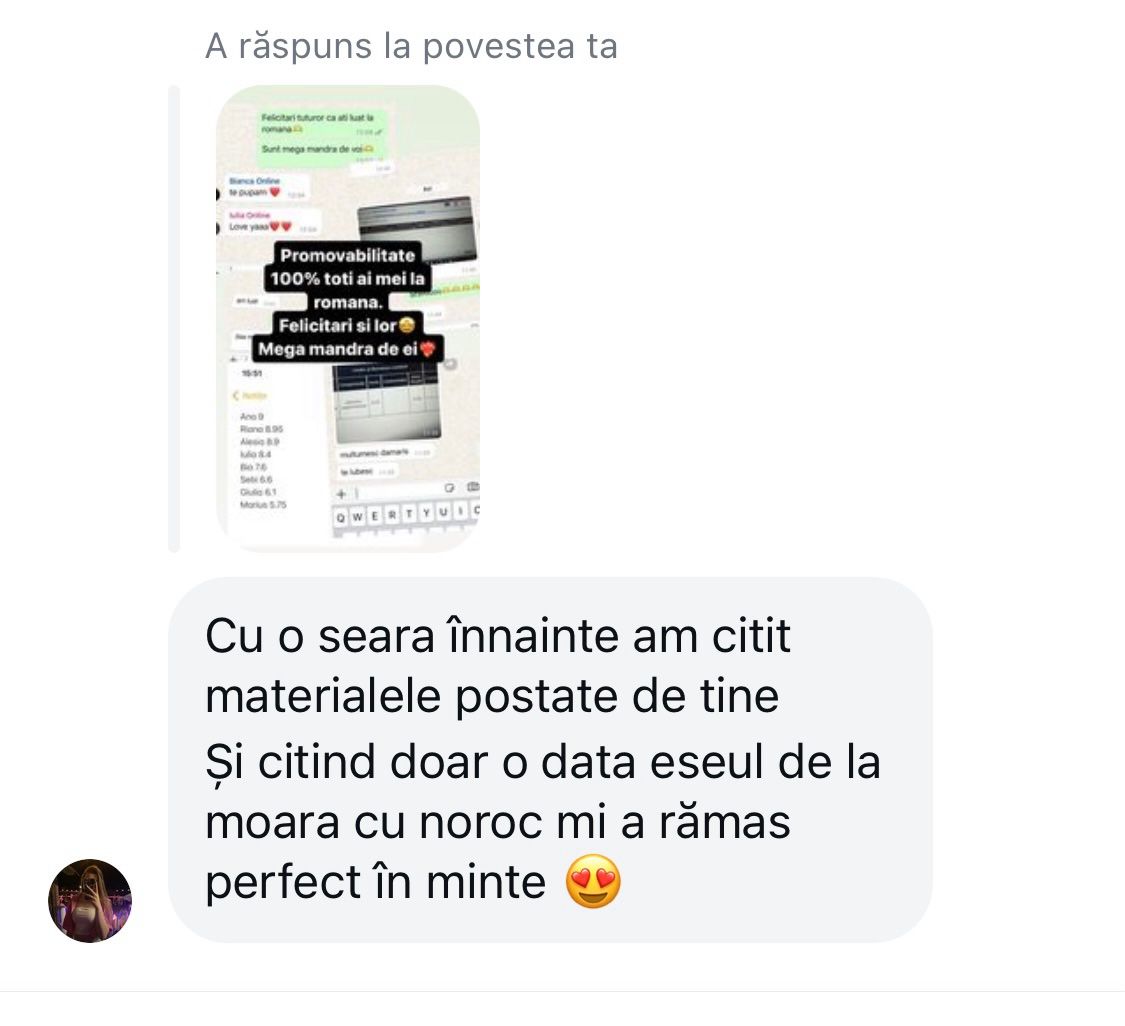This screenshot has width=1125, height=1026.
Task: Select the message bubble starting 'Cu o seara'
Action: click(x=550, y=759)
